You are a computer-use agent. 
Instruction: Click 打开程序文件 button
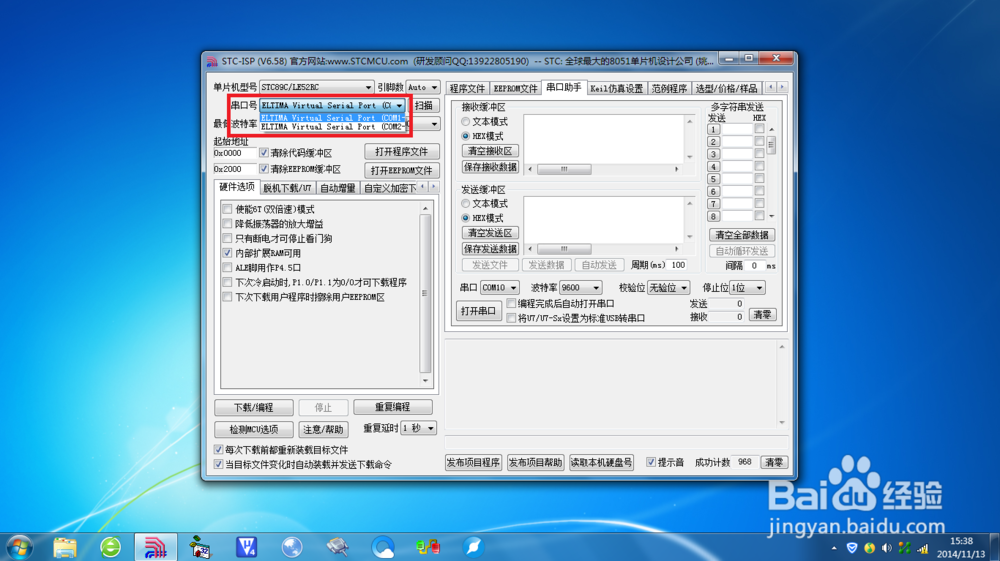[x=402, y=152]
